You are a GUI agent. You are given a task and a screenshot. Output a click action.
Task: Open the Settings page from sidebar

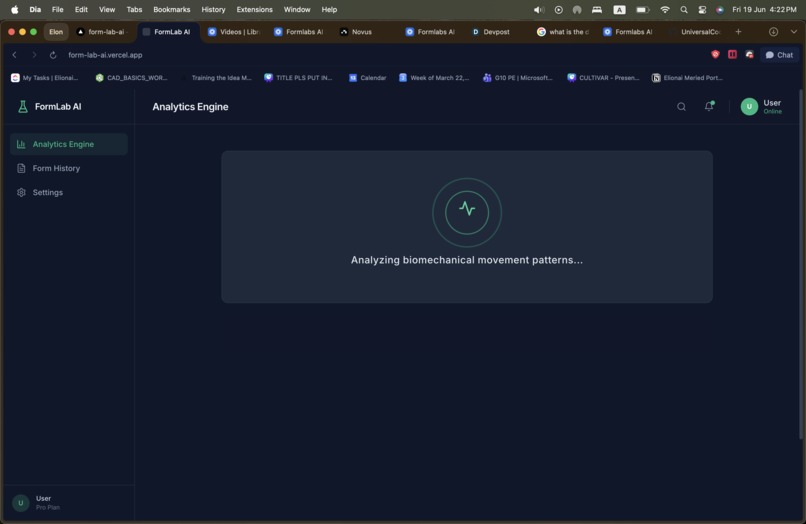tap(69, 192)
